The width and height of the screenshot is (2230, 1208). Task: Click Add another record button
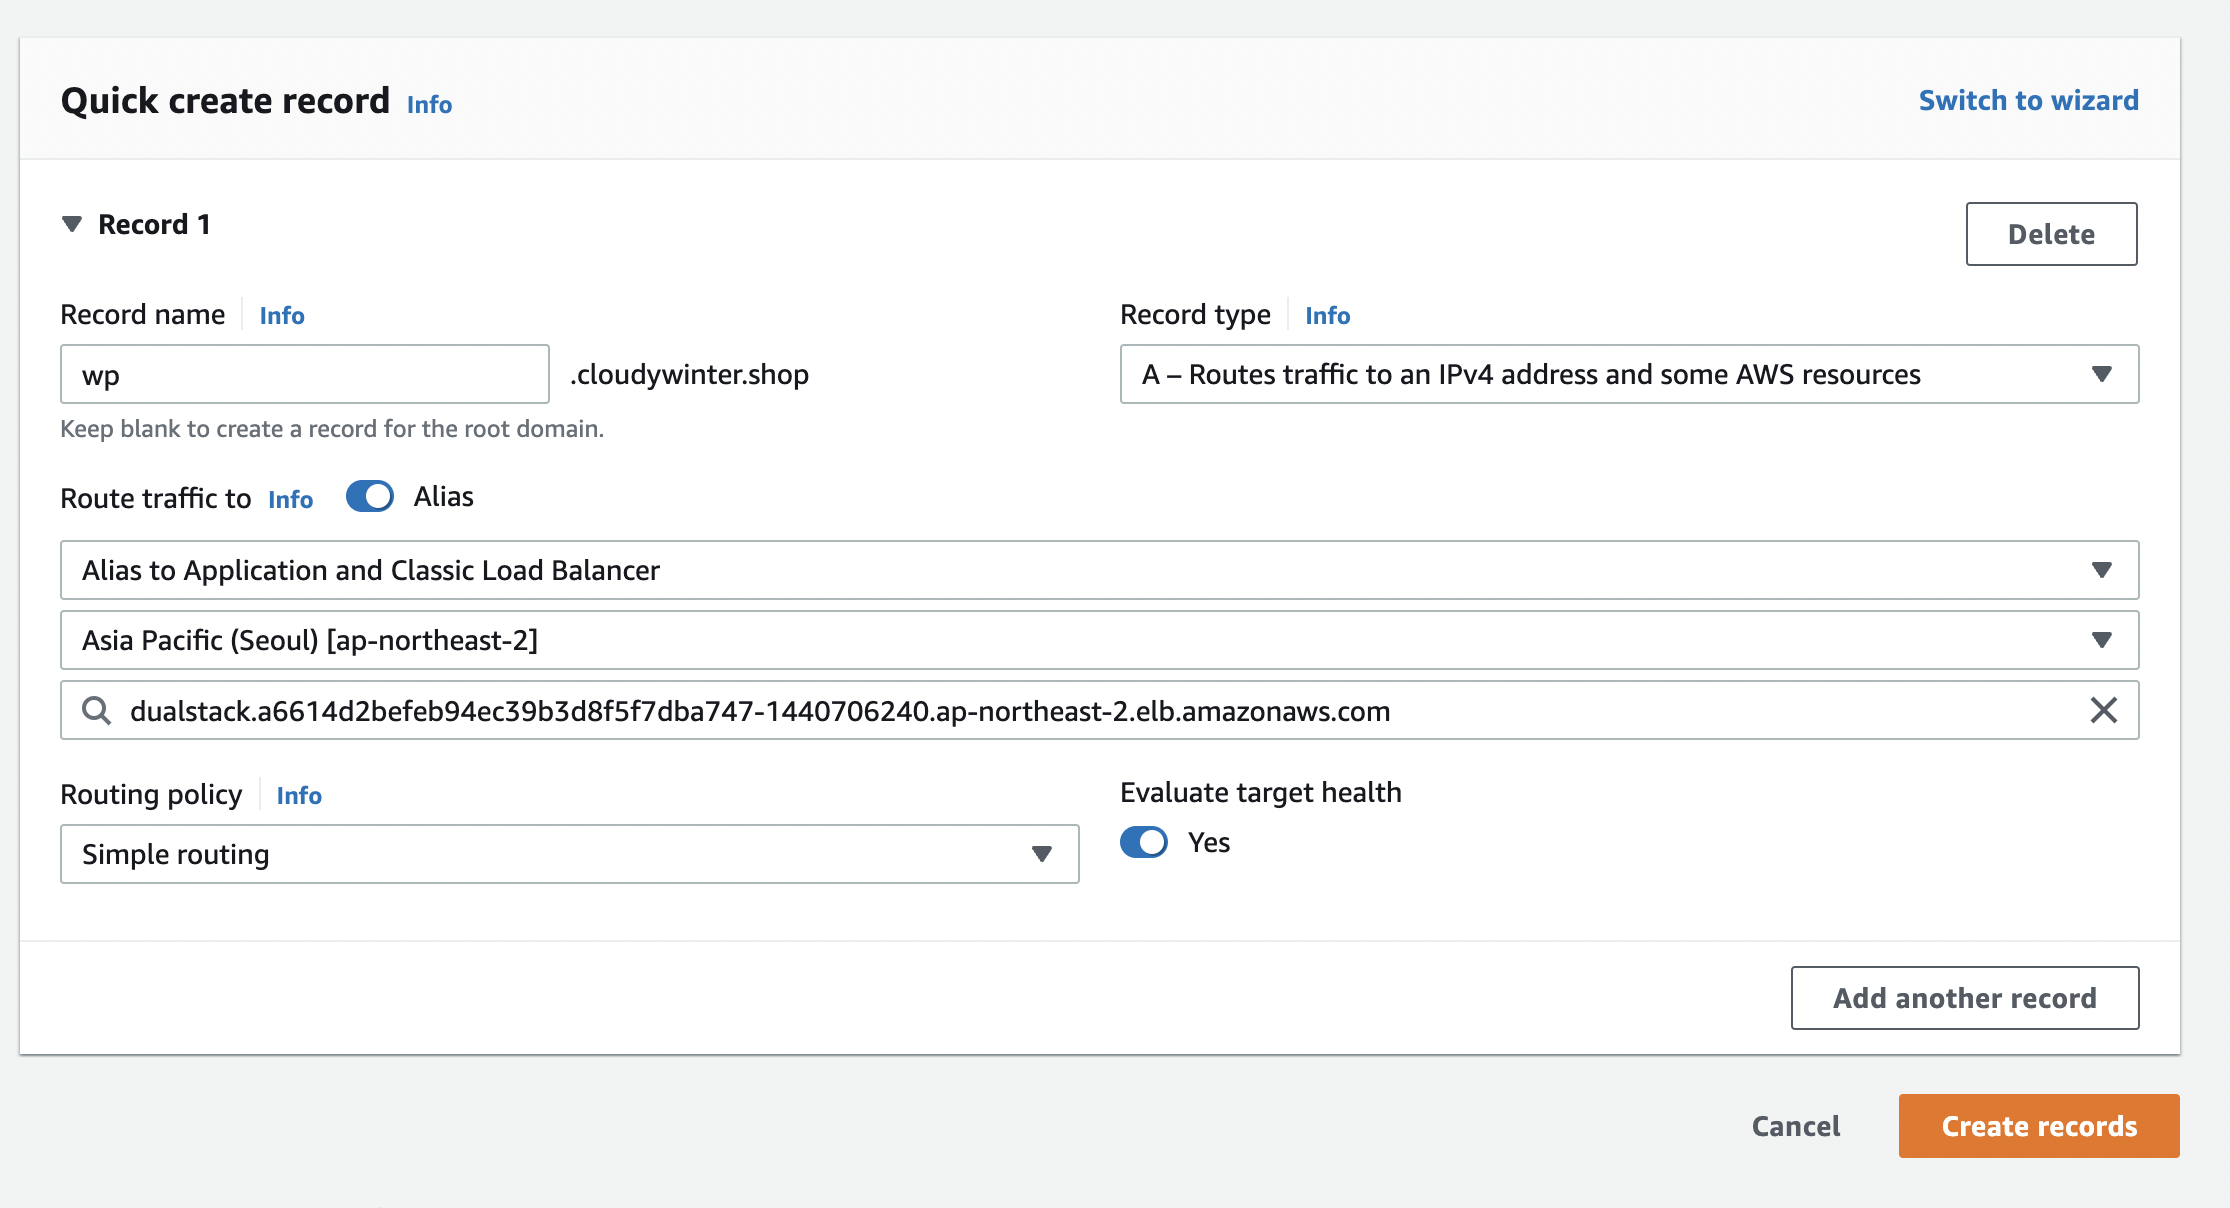[x=1964, y=998]
